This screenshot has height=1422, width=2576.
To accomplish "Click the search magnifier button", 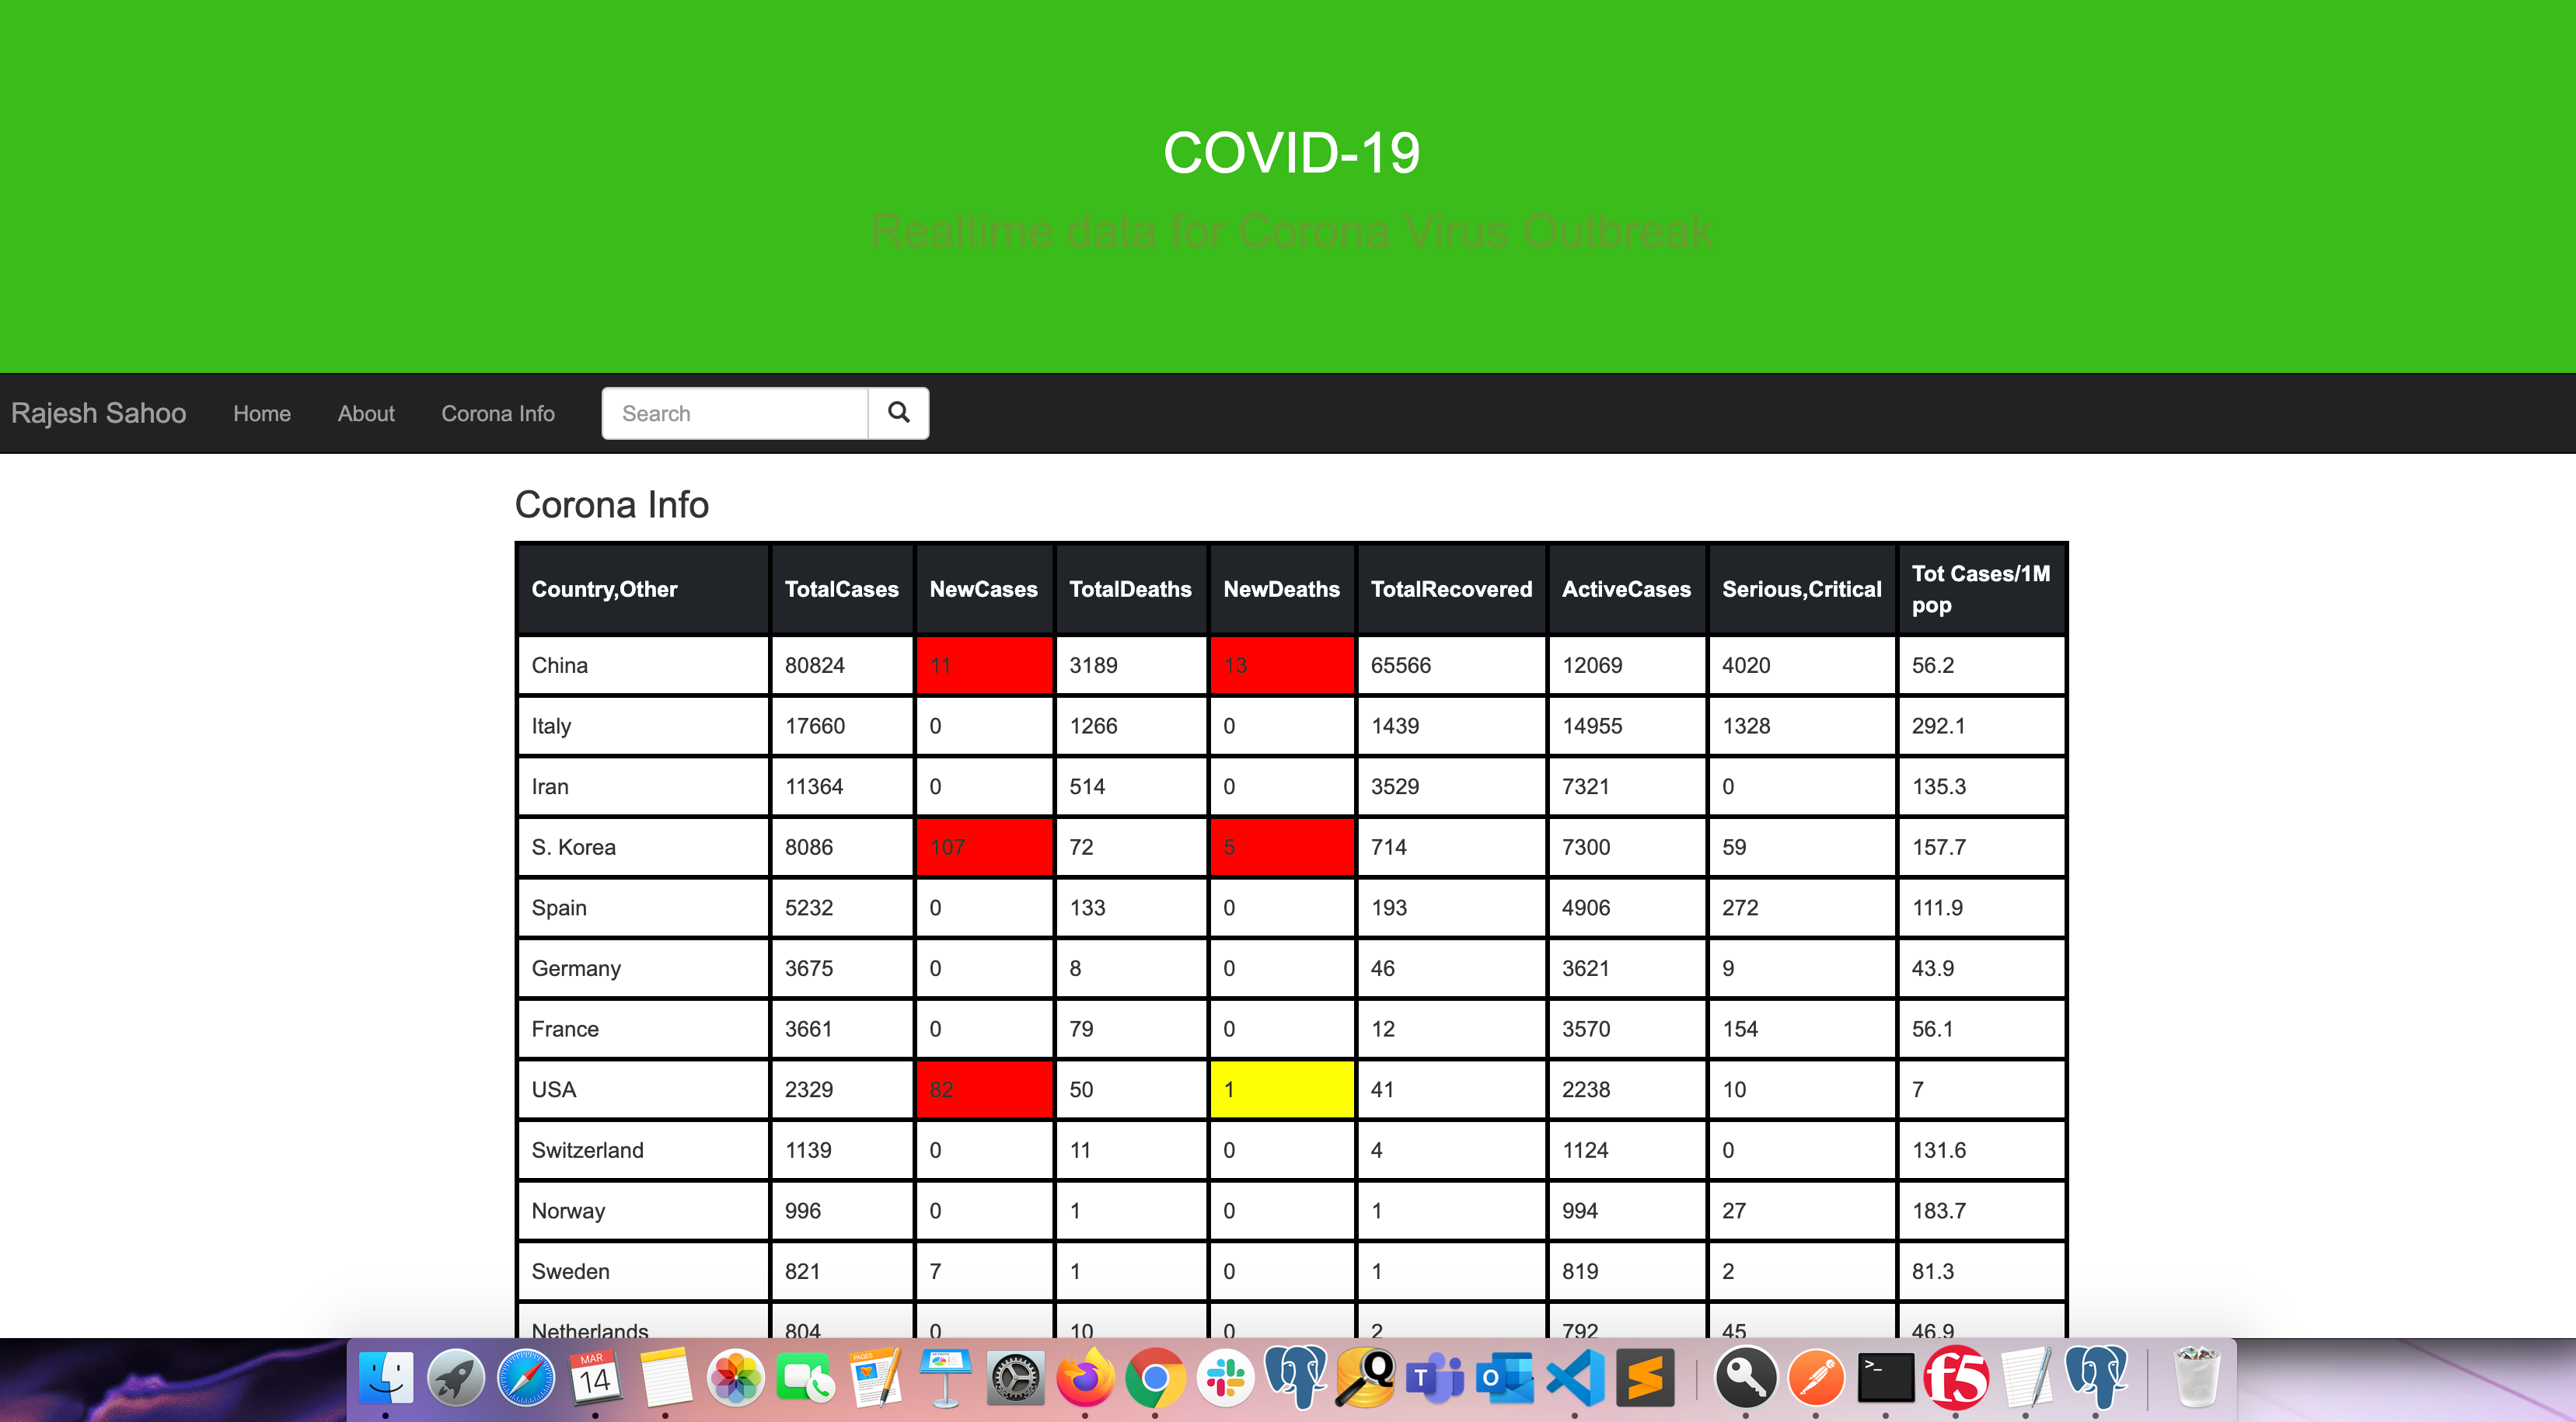I will (x=898, y=413).
